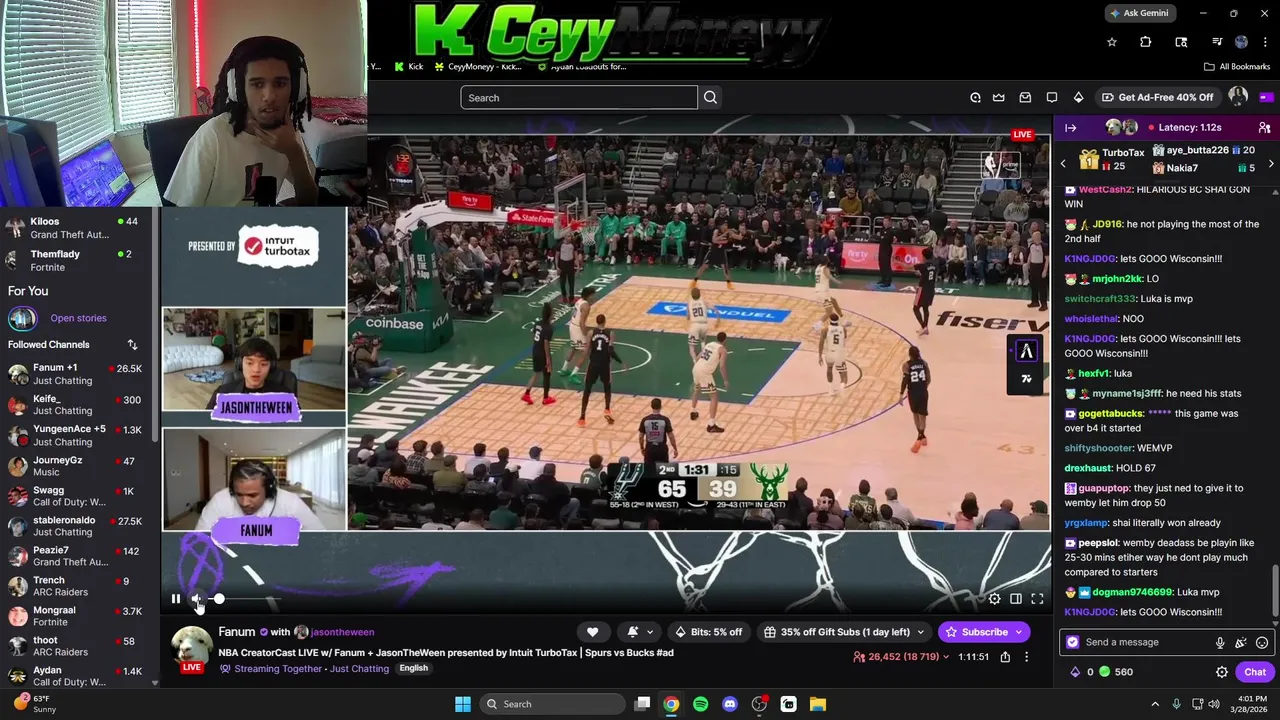
Task: Open All Bookmarks folder
Action: tap(1237, 66)
